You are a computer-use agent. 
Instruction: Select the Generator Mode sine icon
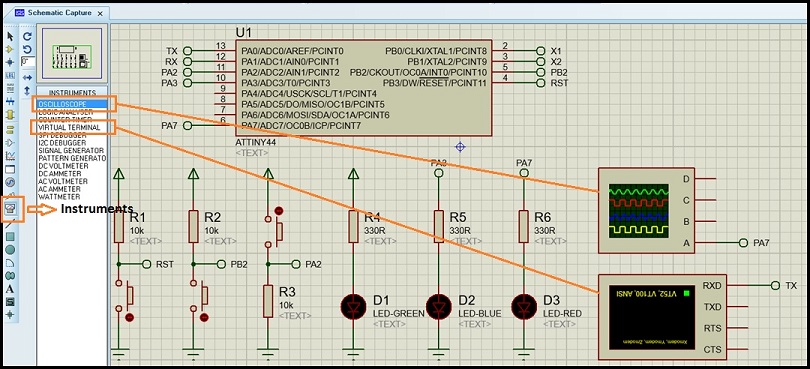click(x=10, y=182)
